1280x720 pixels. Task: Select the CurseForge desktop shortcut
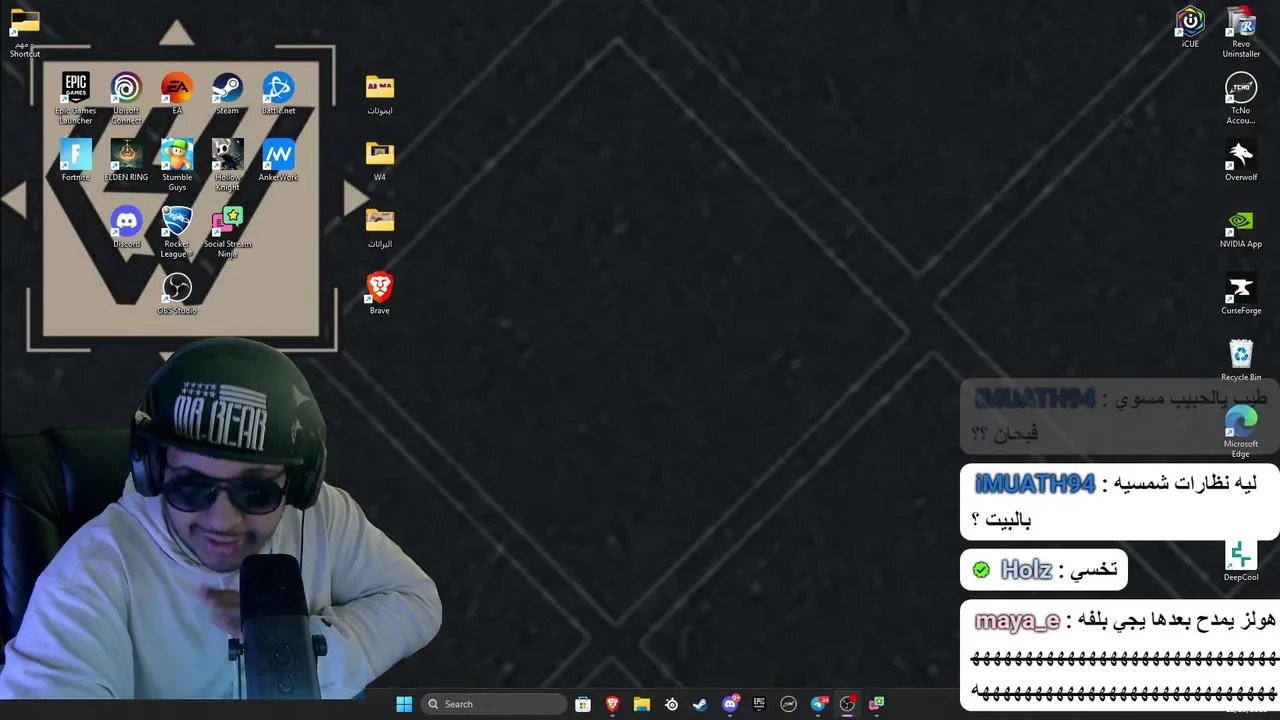(x=1241, y=293)
